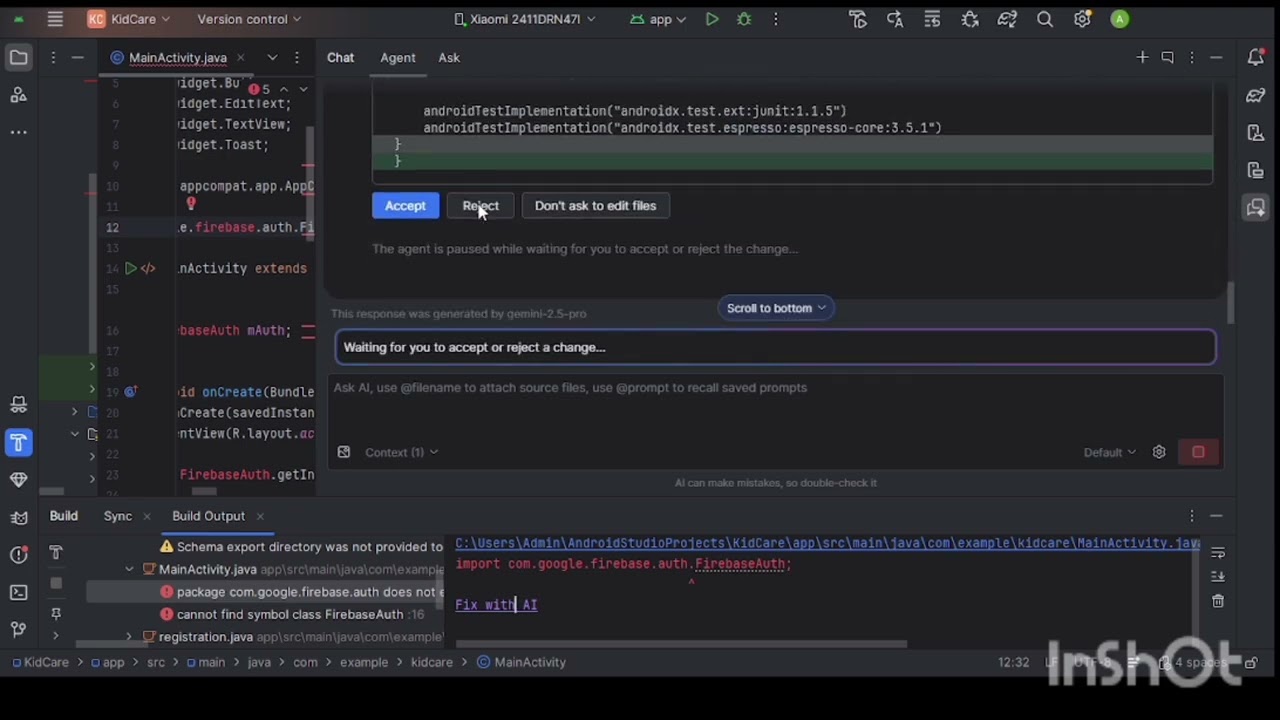This screenshot has height=720, width=1280.
Task: Reject the agent's proposed change
Action: click(480, 206)
